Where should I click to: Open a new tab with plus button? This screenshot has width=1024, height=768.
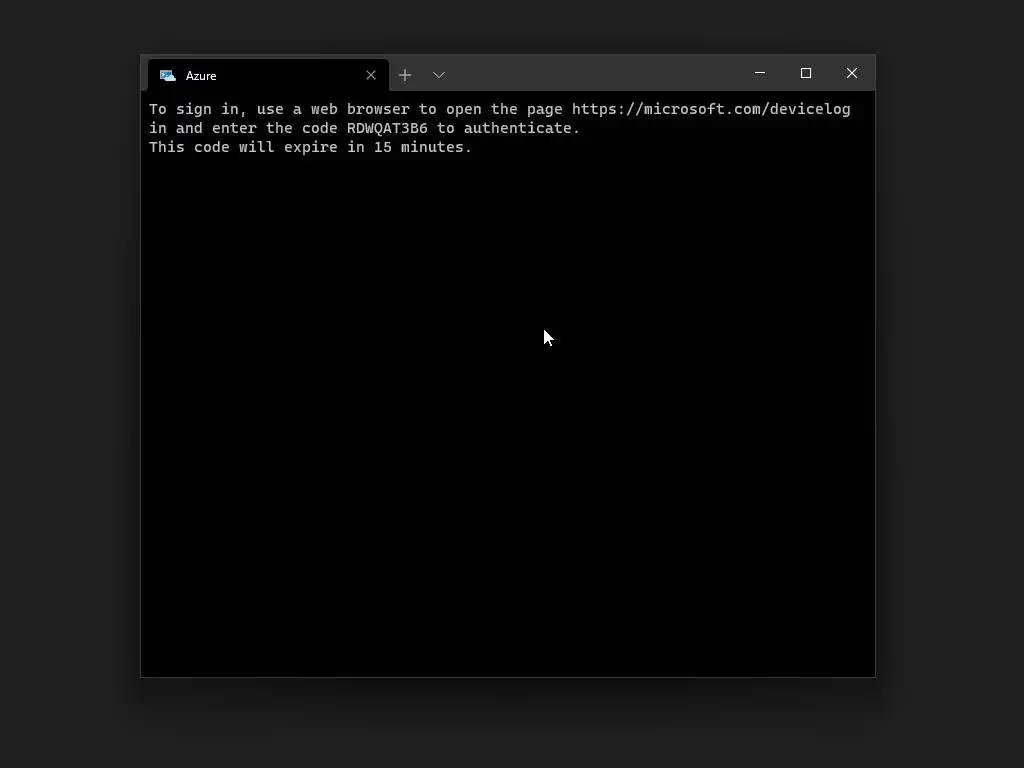pyautogui.click(x=405, y=75)
